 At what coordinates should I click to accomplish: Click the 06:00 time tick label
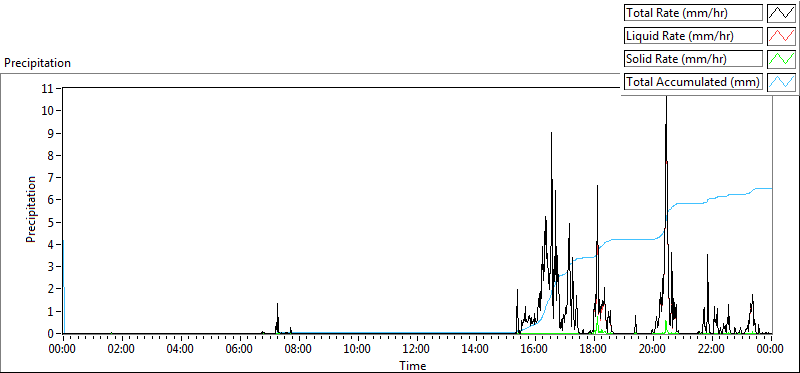240,349
